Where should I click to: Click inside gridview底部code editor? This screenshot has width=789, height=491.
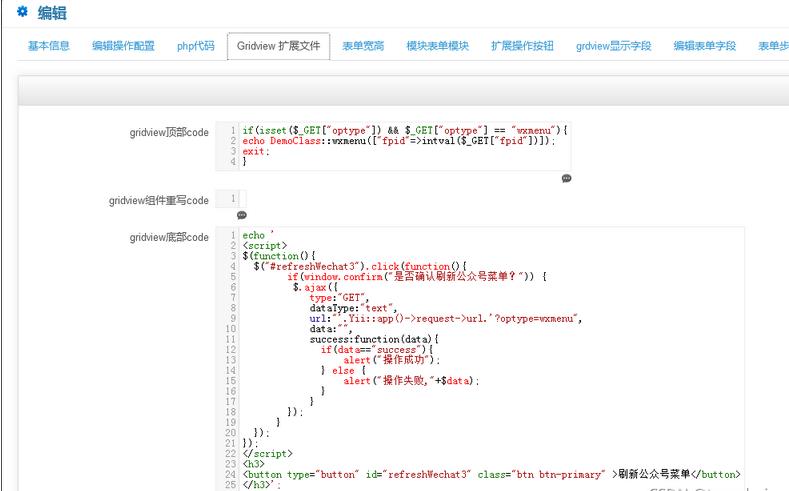pos(480,359)
